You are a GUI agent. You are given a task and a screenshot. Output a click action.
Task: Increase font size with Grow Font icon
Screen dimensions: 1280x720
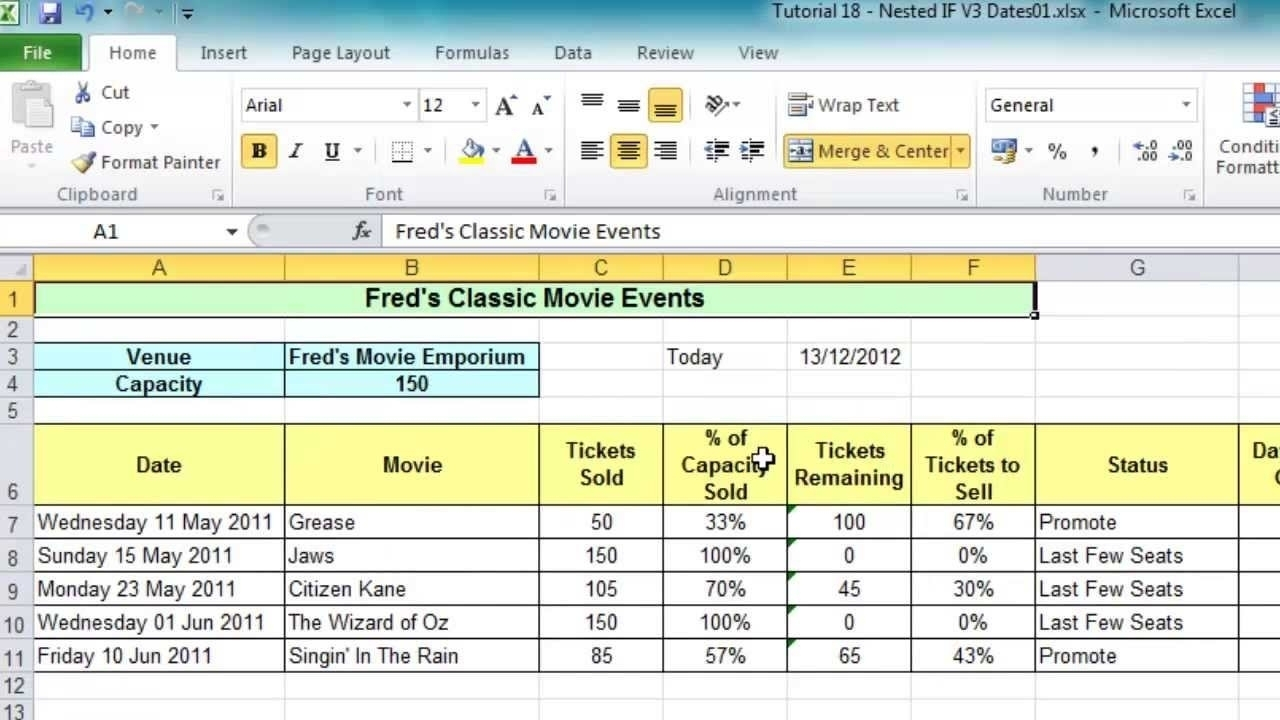click(506, 105)
